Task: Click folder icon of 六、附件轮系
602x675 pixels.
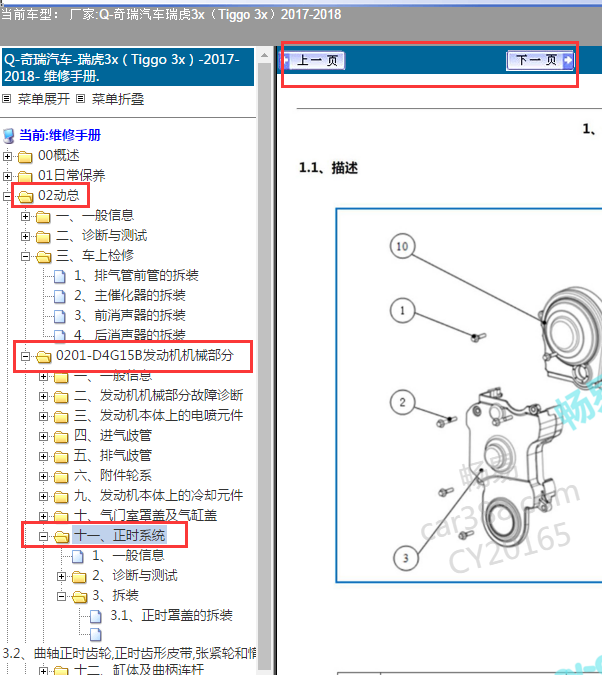Action: [61, 477]
